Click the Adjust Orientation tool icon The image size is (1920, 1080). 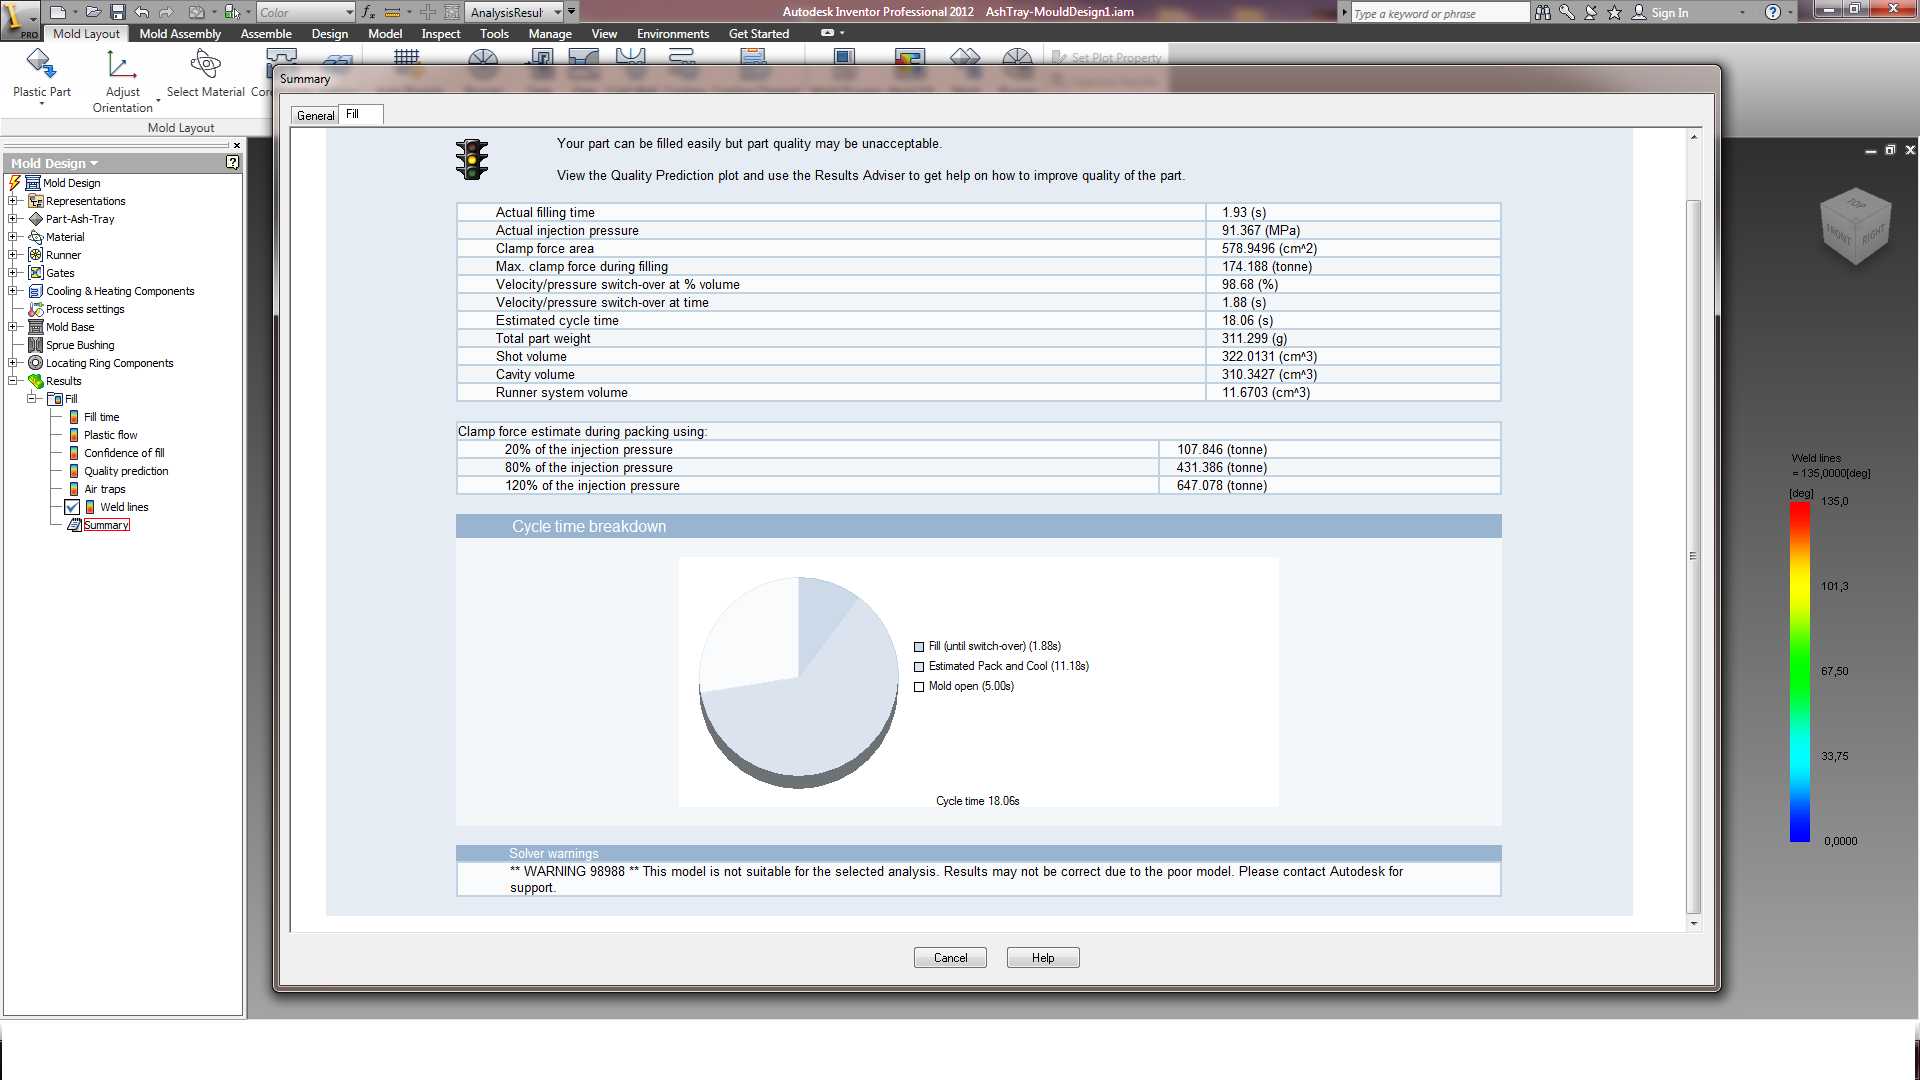click(x=122, y=65)
